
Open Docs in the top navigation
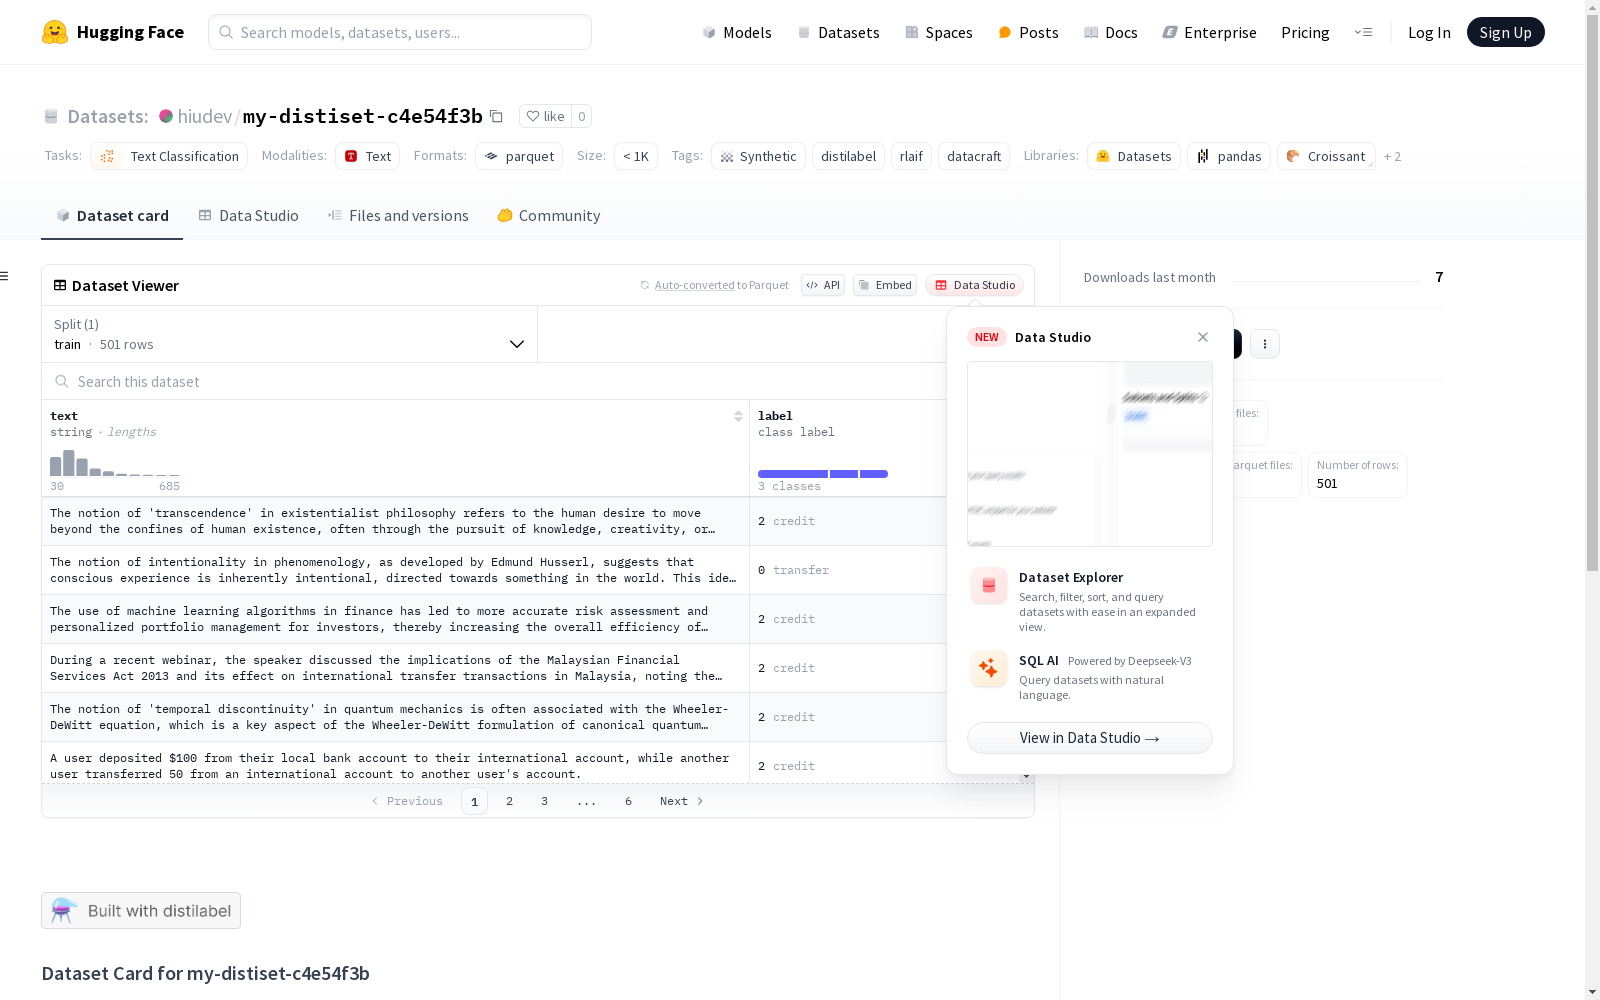[x=1111, y=32]
